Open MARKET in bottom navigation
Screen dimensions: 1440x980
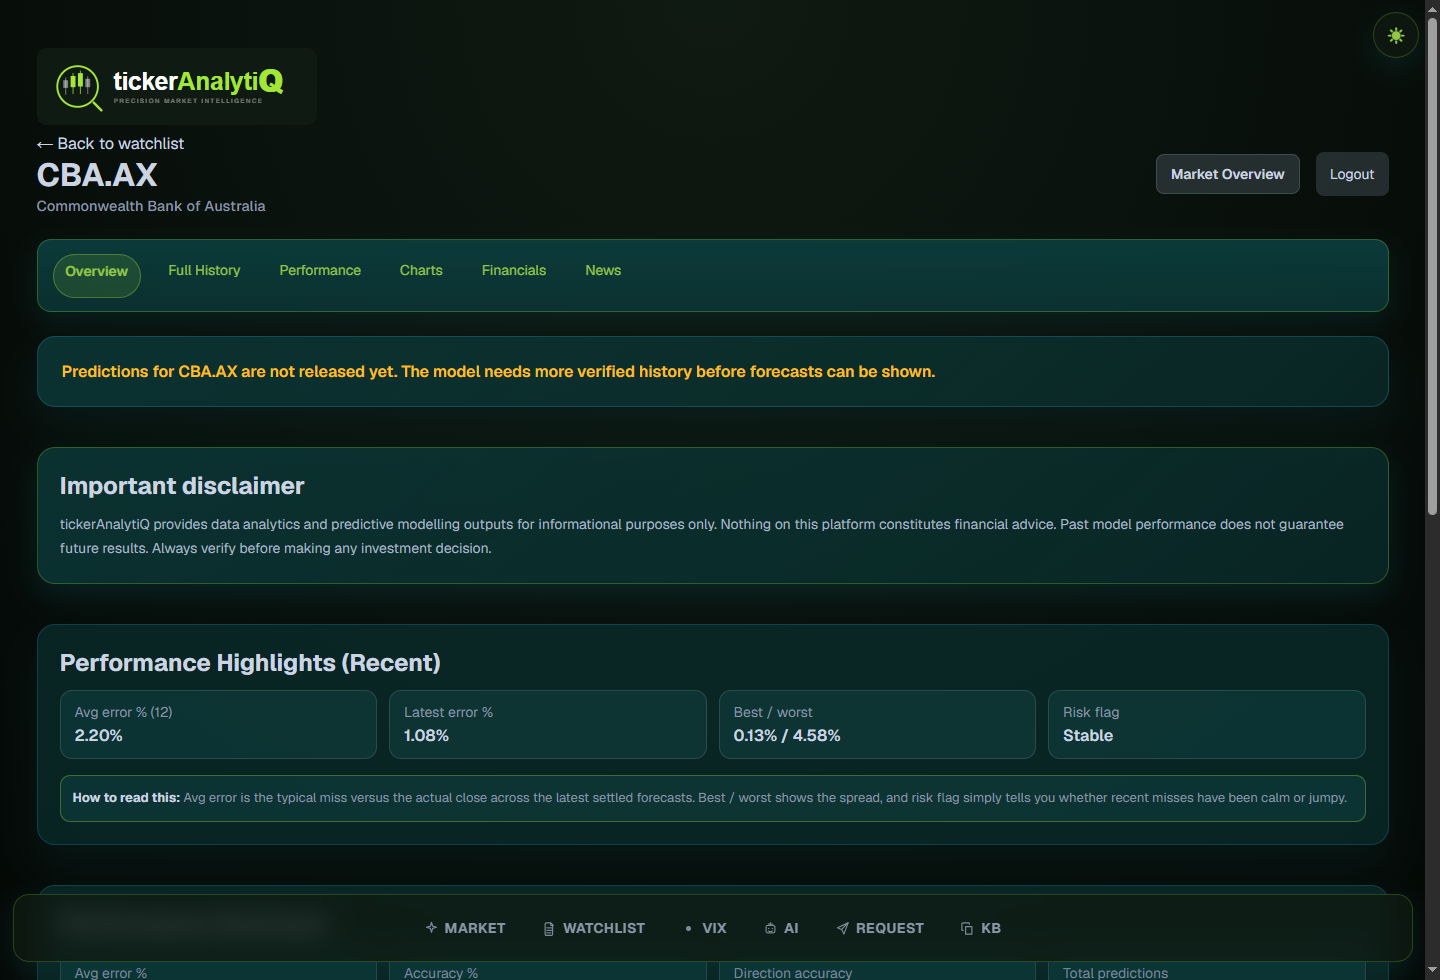tap(465, 928)
